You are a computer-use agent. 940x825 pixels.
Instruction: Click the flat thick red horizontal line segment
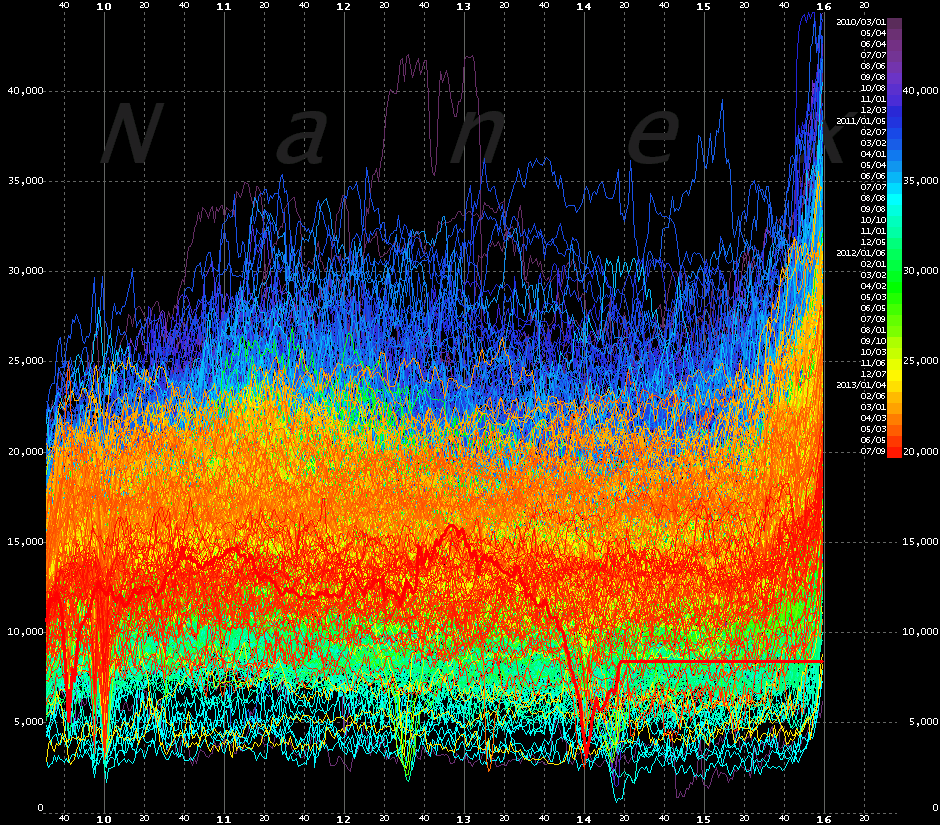pos(720,662)
